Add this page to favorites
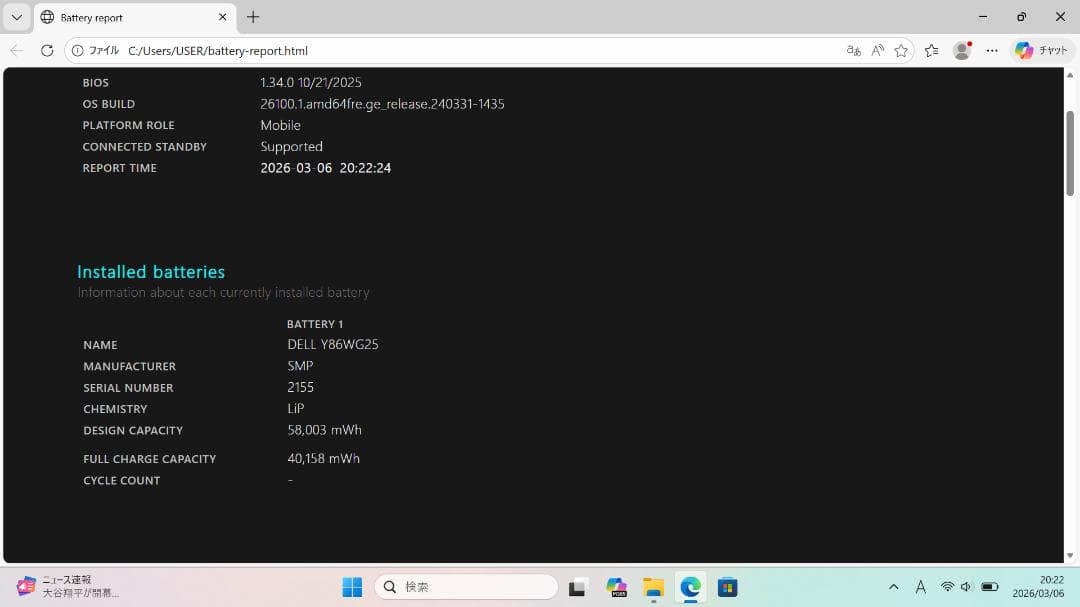Viewport: 1080px width, 607px height. (x=901, y=50)
